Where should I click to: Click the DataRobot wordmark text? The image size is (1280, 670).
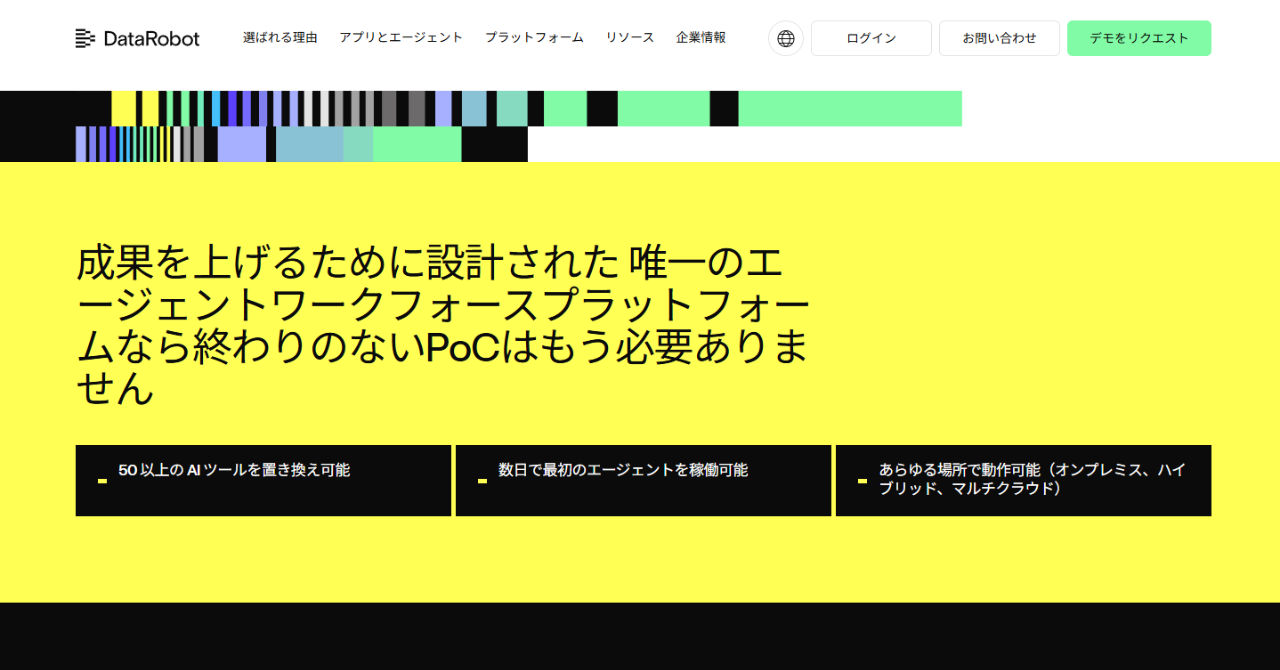[151, 39]
